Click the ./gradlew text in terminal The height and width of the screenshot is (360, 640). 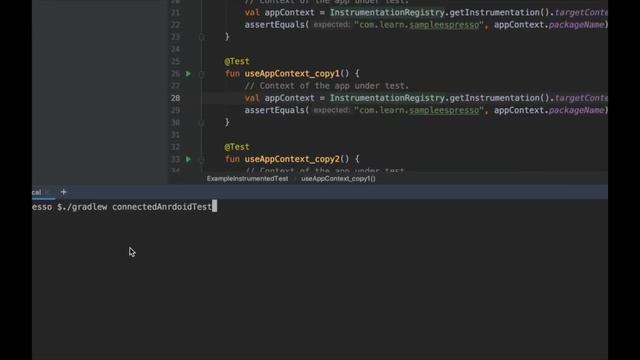pyautogui.click(x=84, y=207)
